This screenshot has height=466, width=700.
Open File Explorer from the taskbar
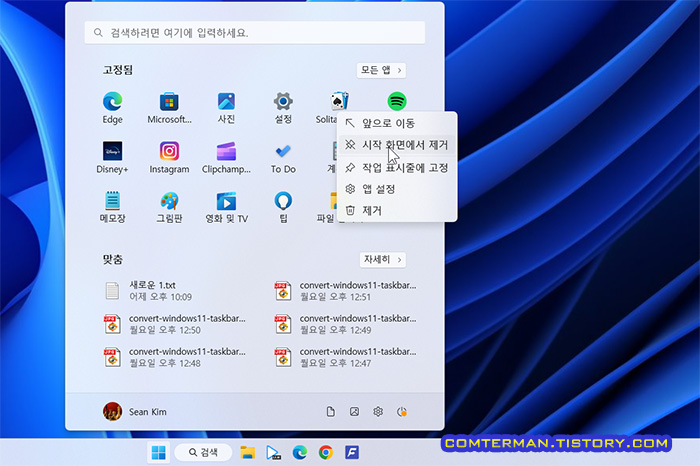pos(247,453)
